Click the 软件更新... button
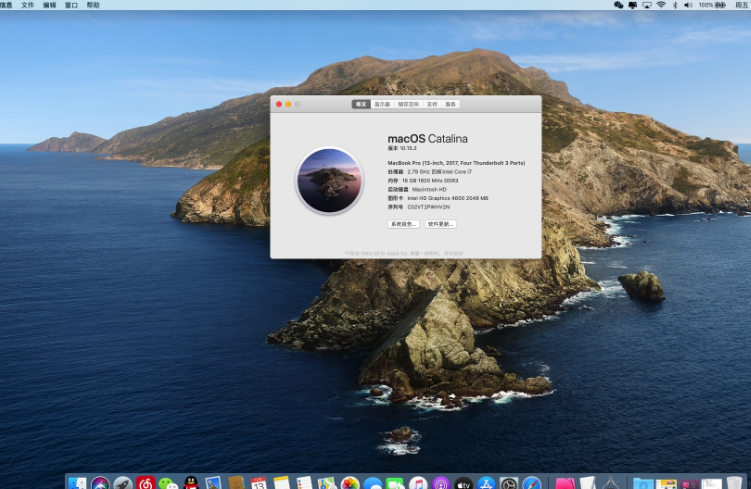 441,224
